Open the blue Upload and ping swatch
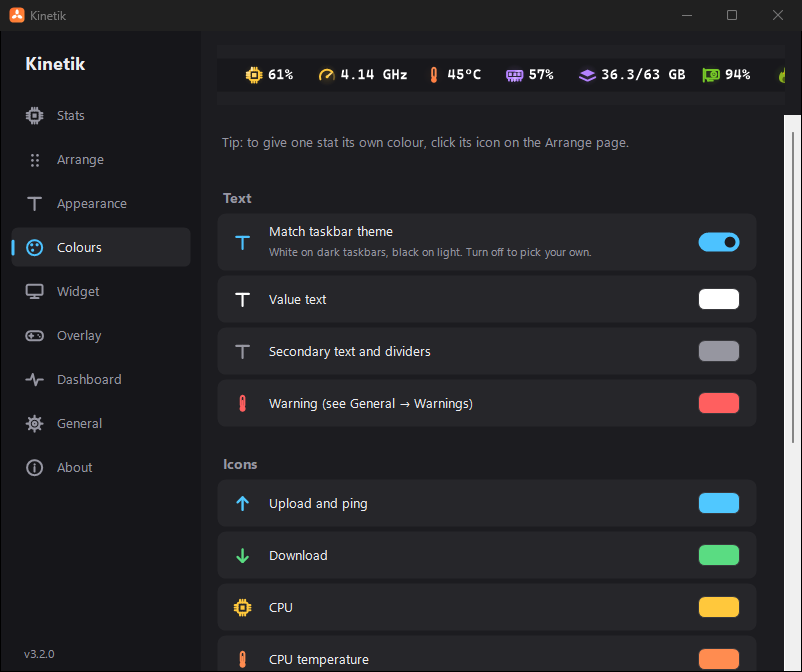 pos(719,503)
